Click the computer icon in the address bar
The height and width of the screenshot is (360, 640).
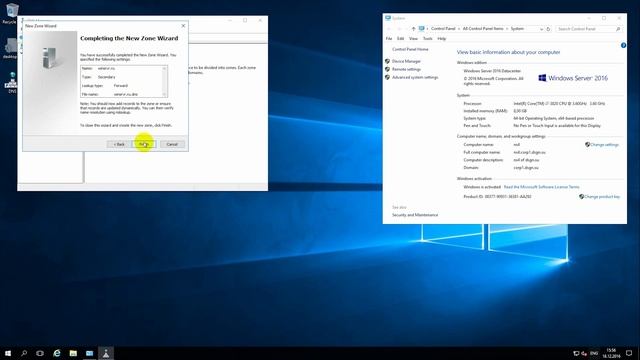(x=422, y=29)
